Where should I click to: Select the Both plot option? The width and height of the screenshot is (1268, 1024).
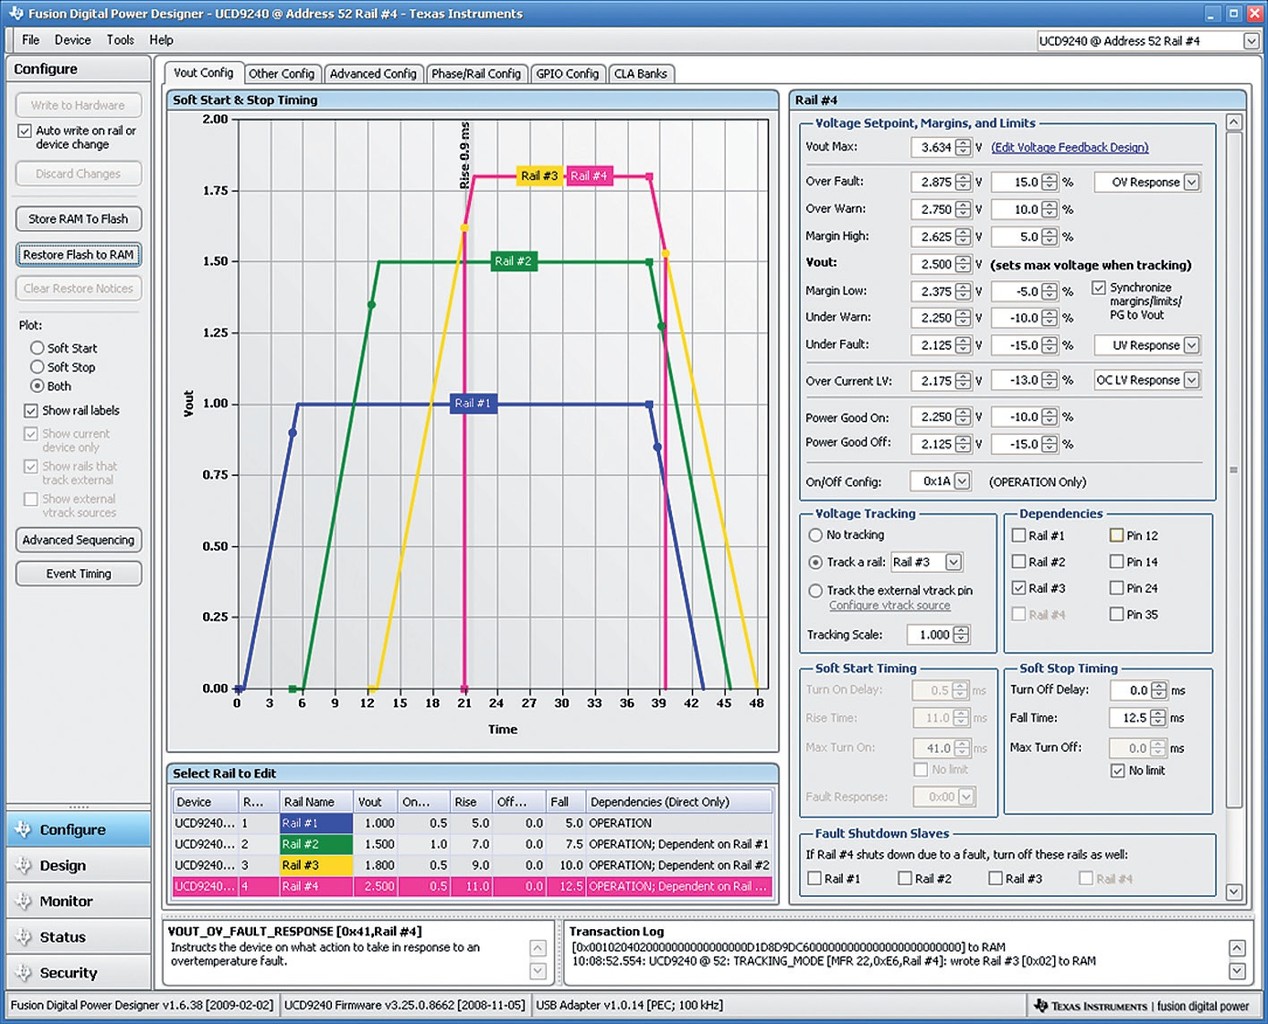coord(37,386)
